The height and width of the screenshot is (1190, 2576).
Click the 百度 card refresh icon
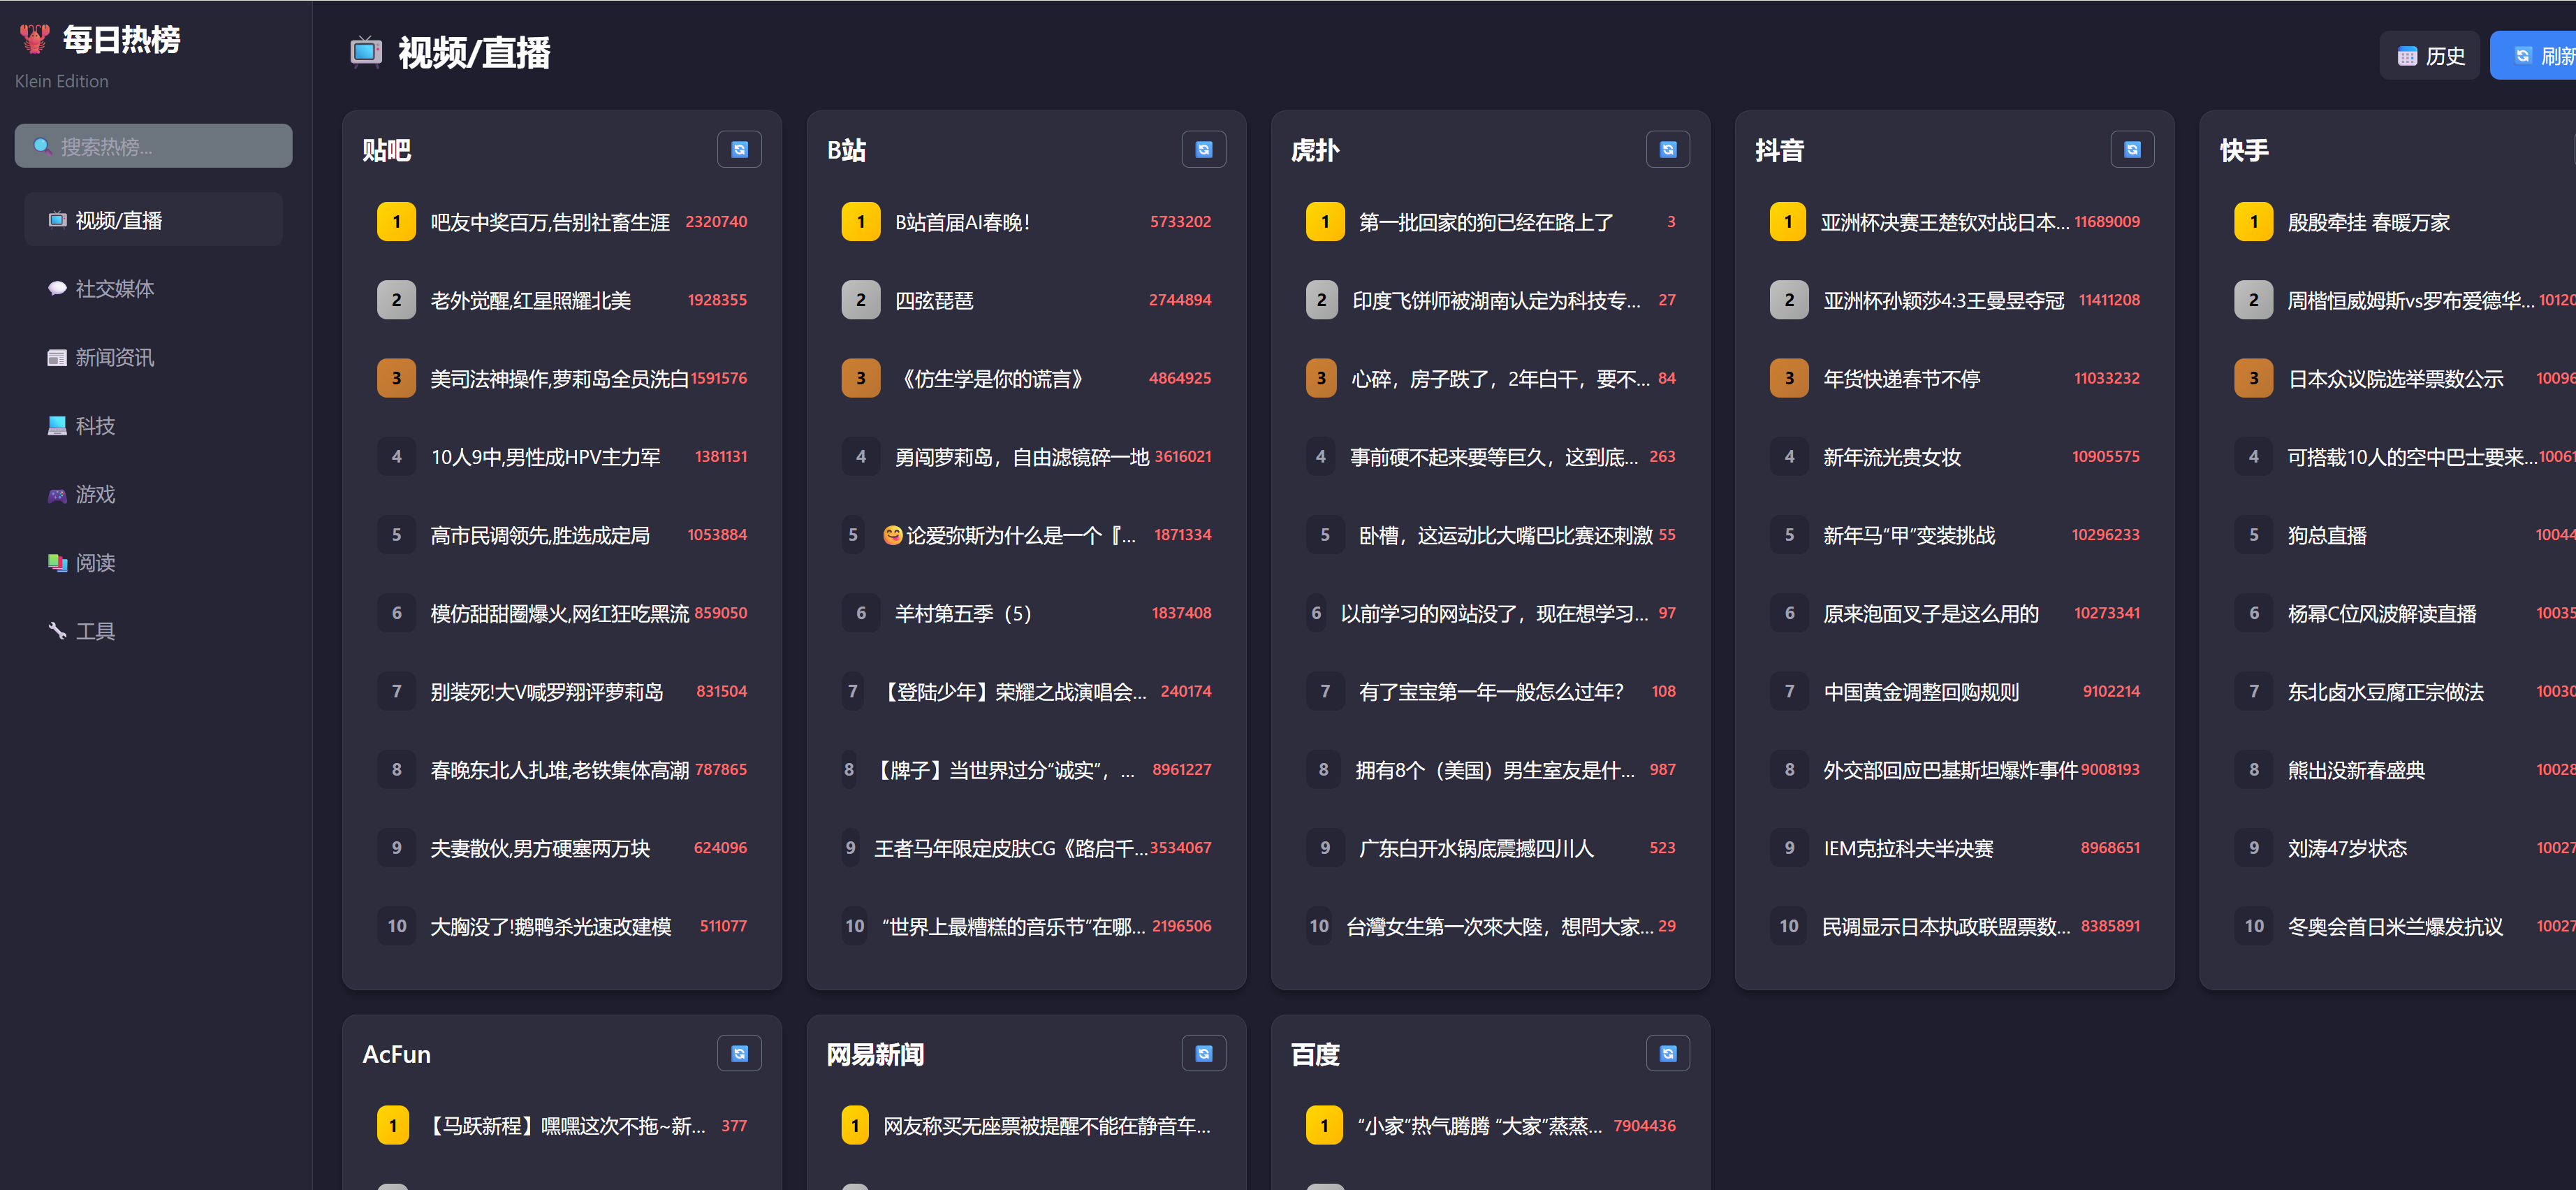click(1667, 1053)
